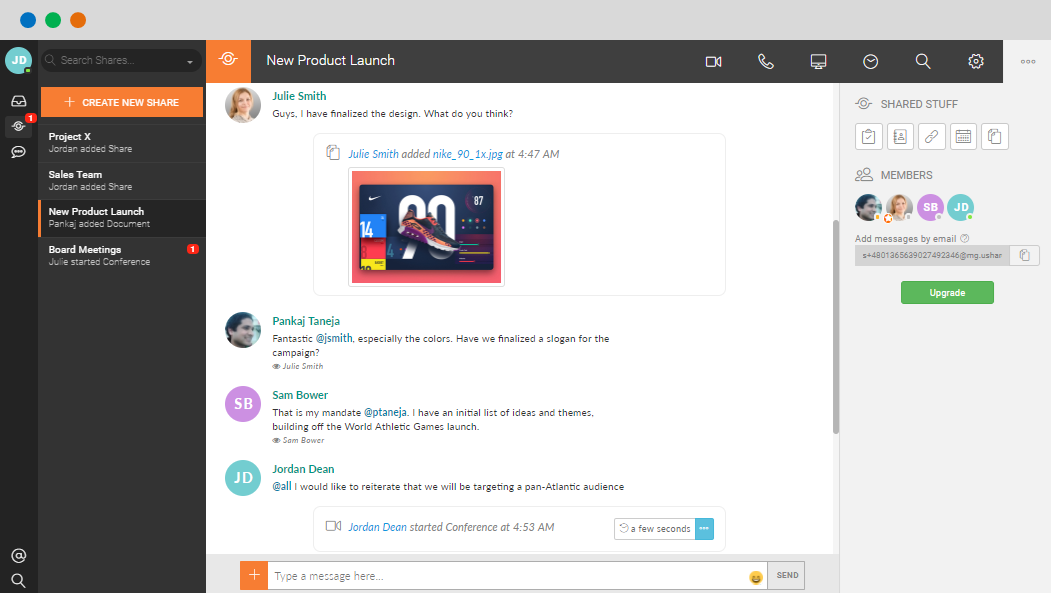1051x593 pixels.
Task: Click the green Upgrade button
Action: pyautogui.click(x=947, y=292)
